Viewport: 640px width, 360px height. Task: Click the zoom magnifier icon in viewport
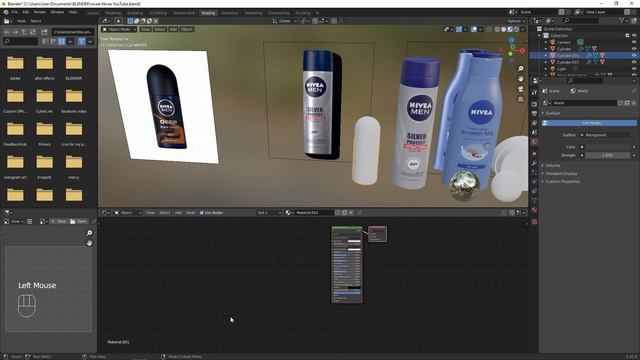(x=520, y=69)
